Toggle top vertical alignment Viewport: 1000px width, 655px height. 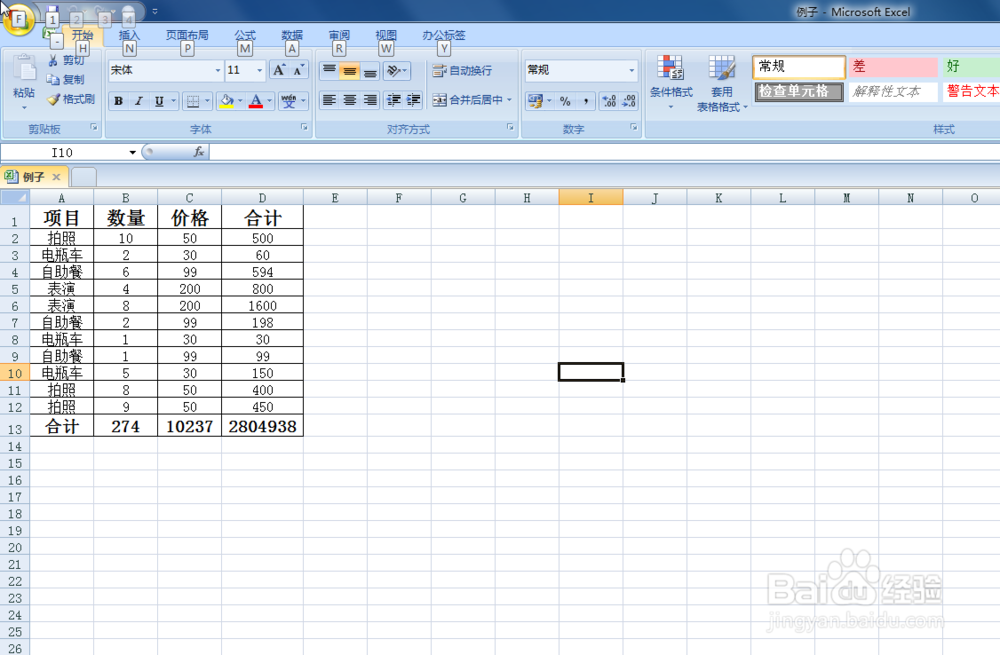click(x=329, y=70)
